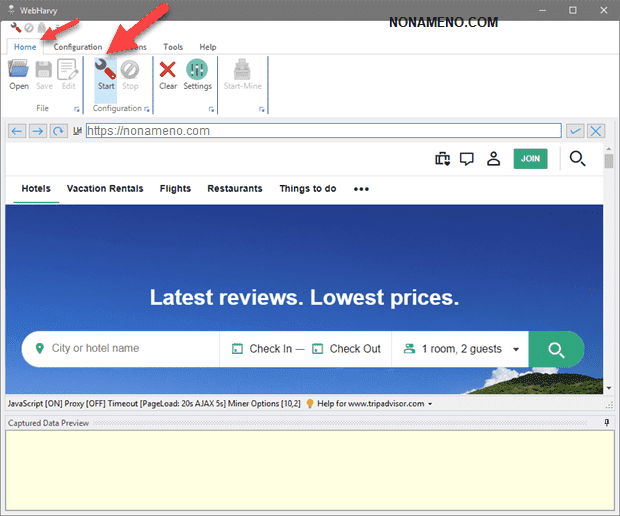Click the scrollbar up arrow of browser
The height and width of the screenshot is (516, 620).
609,149
